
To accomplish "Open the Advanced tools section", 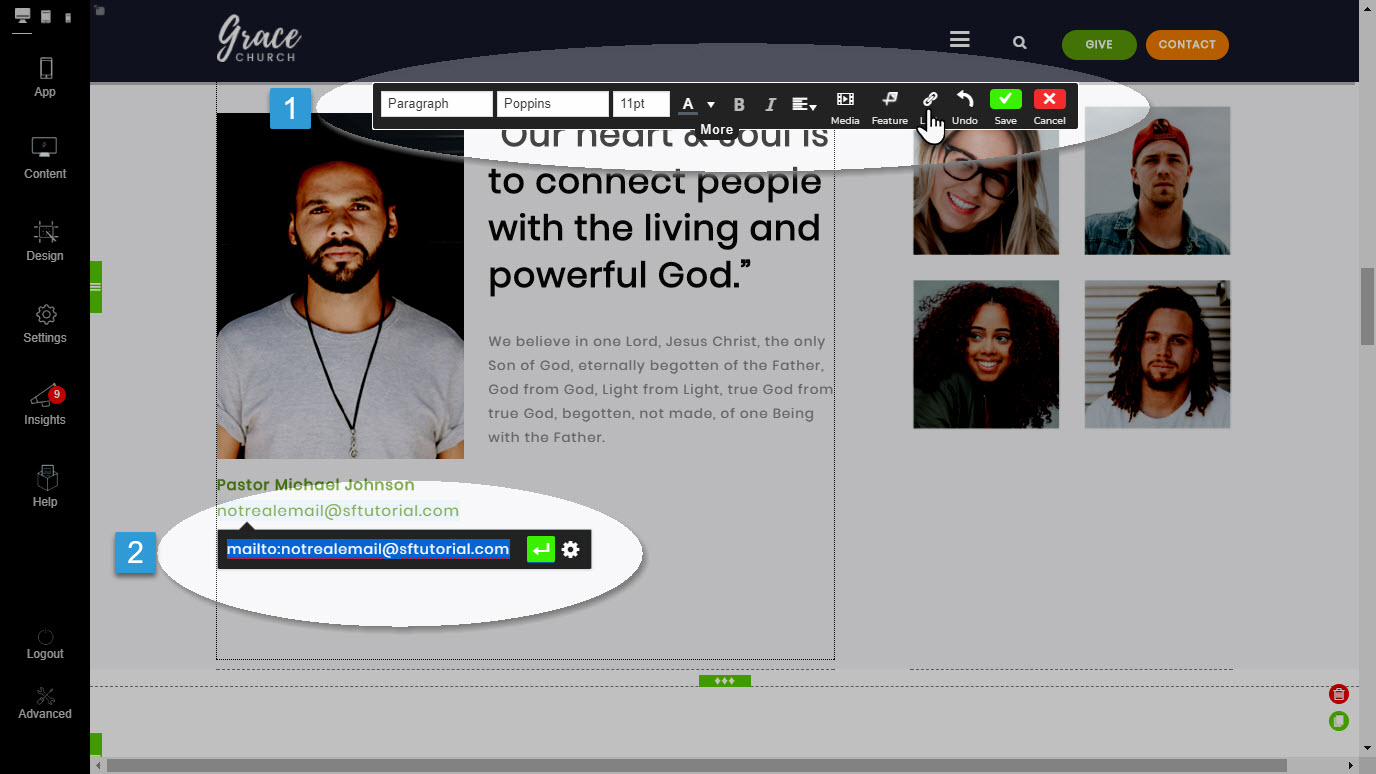I will click(x=45, y=703).
